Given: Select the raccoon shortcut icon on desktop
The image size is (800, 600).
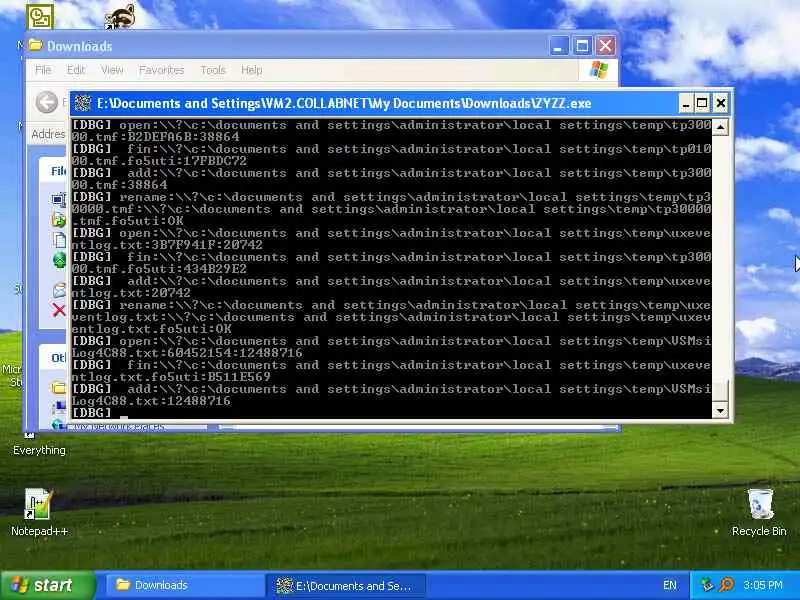Looking at the screenshot, I should tap(120, 17).
